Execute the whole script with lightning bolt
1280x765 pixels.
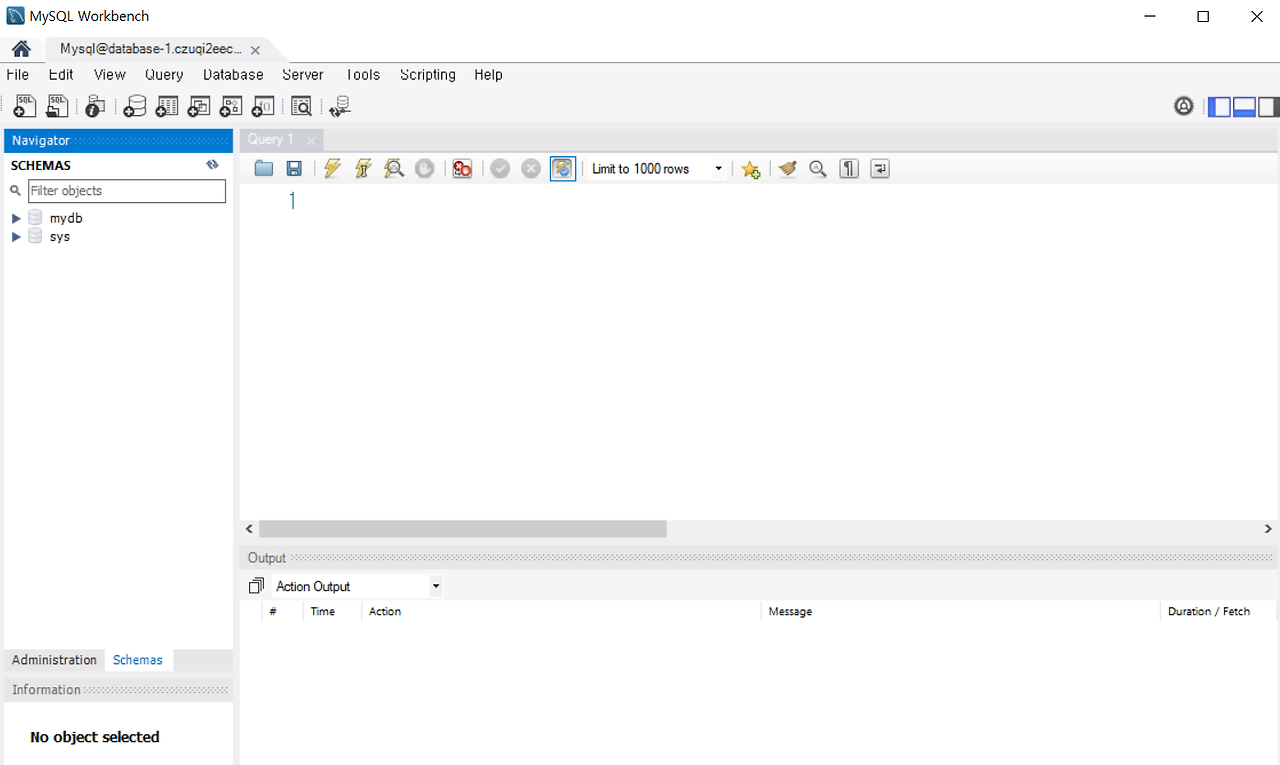coord(332,169)
